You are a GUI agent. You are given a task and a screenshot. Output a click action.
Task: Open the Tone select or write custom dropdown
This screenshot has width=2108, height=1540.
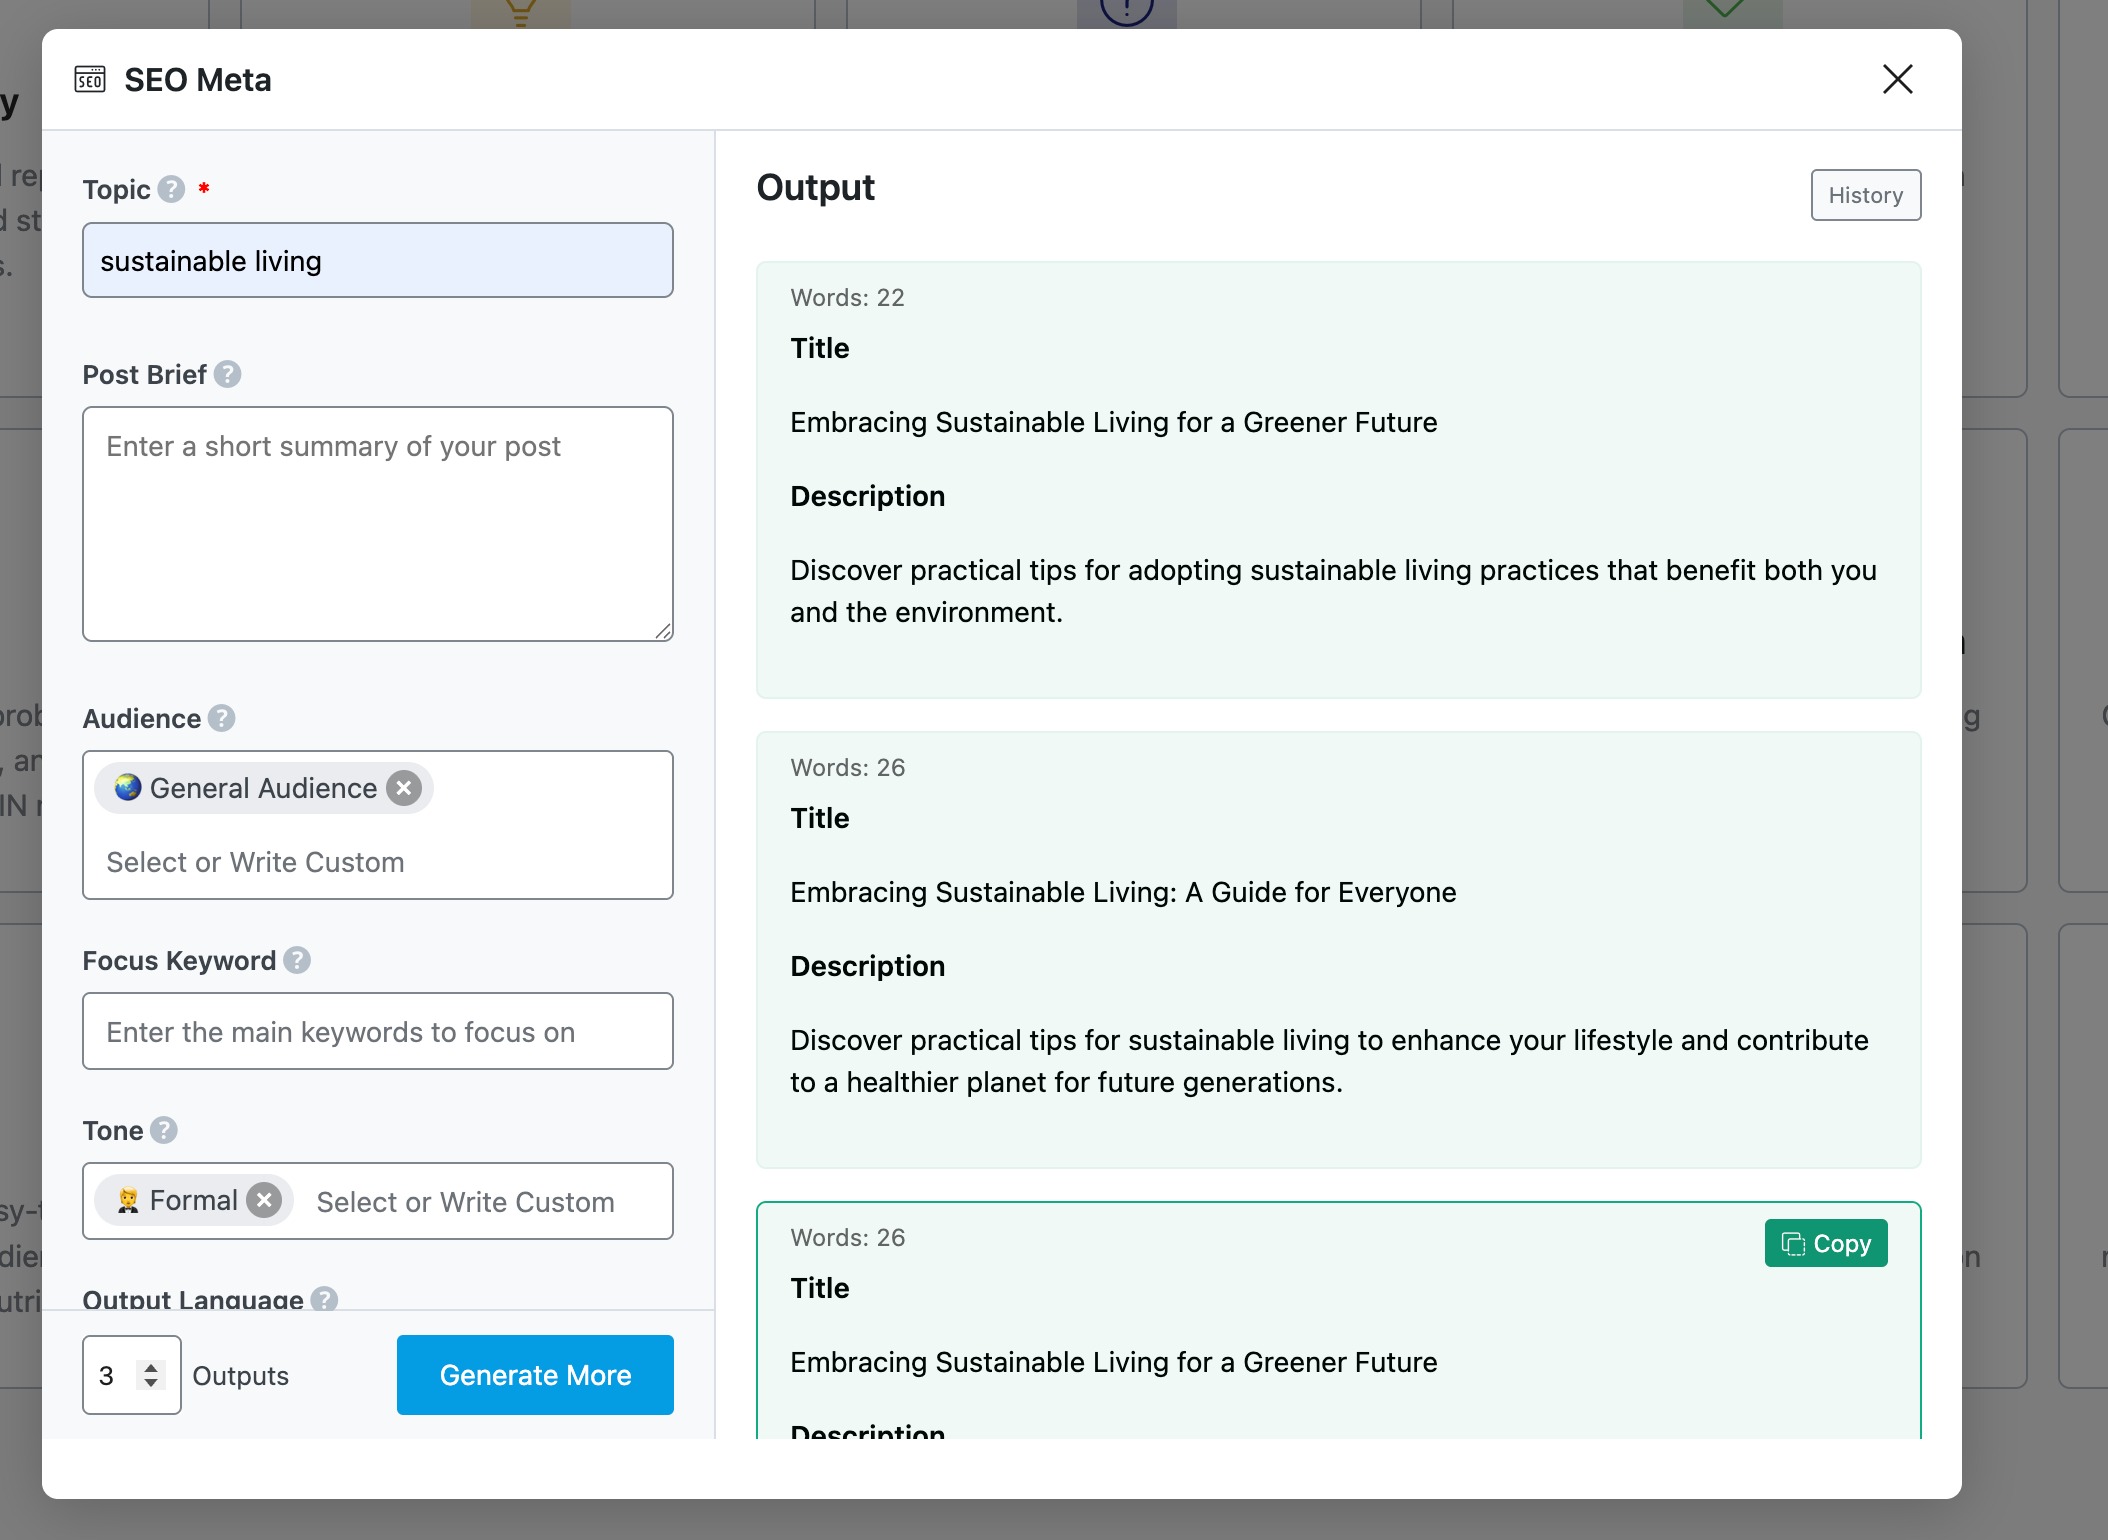coord(465,1202)
